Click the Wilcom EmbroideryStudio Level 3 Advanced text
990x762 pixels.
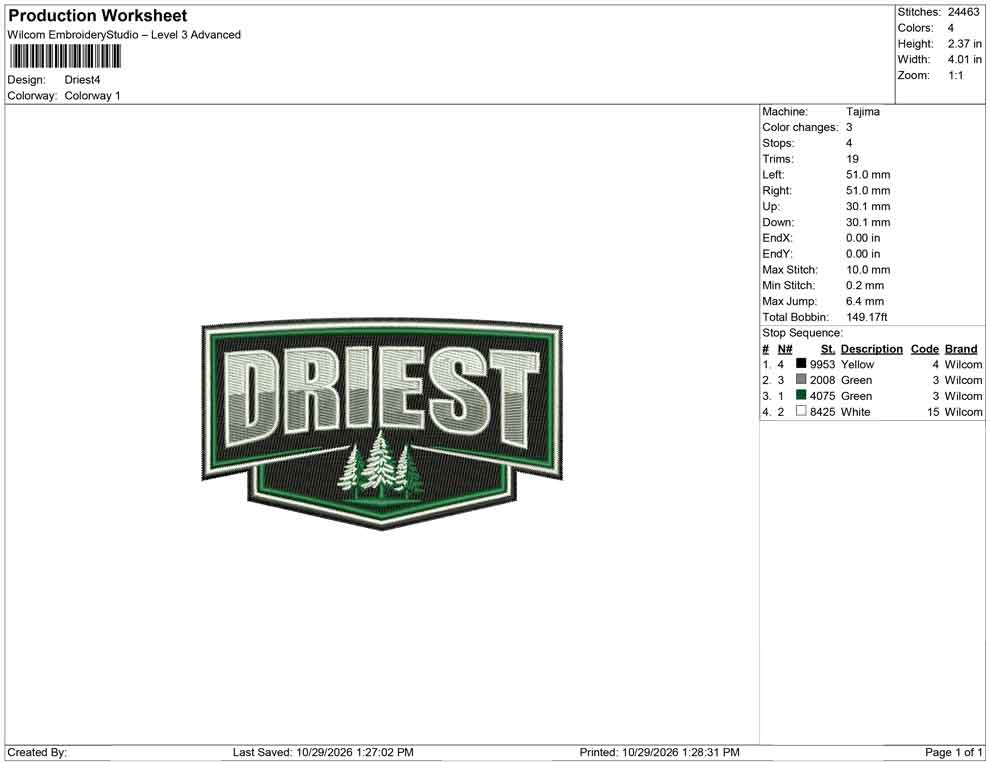pos(124,35)
